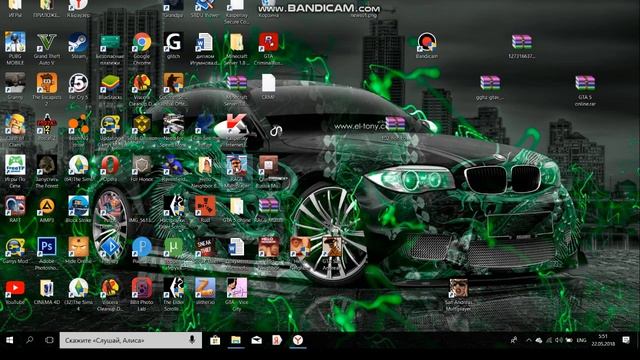Open Task View on the taskbar
Screen dimensions: 640x360
[x=49, y=340]
